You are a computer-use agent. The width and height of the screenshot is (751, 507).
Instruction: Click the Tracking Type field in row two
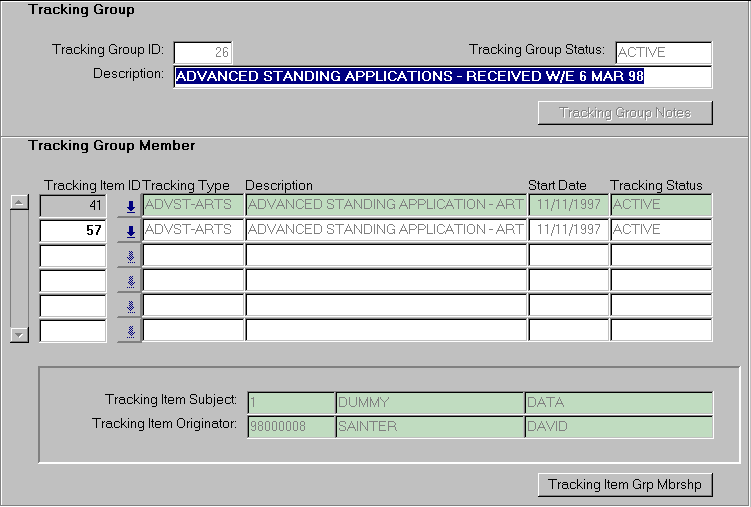point(193,230)
